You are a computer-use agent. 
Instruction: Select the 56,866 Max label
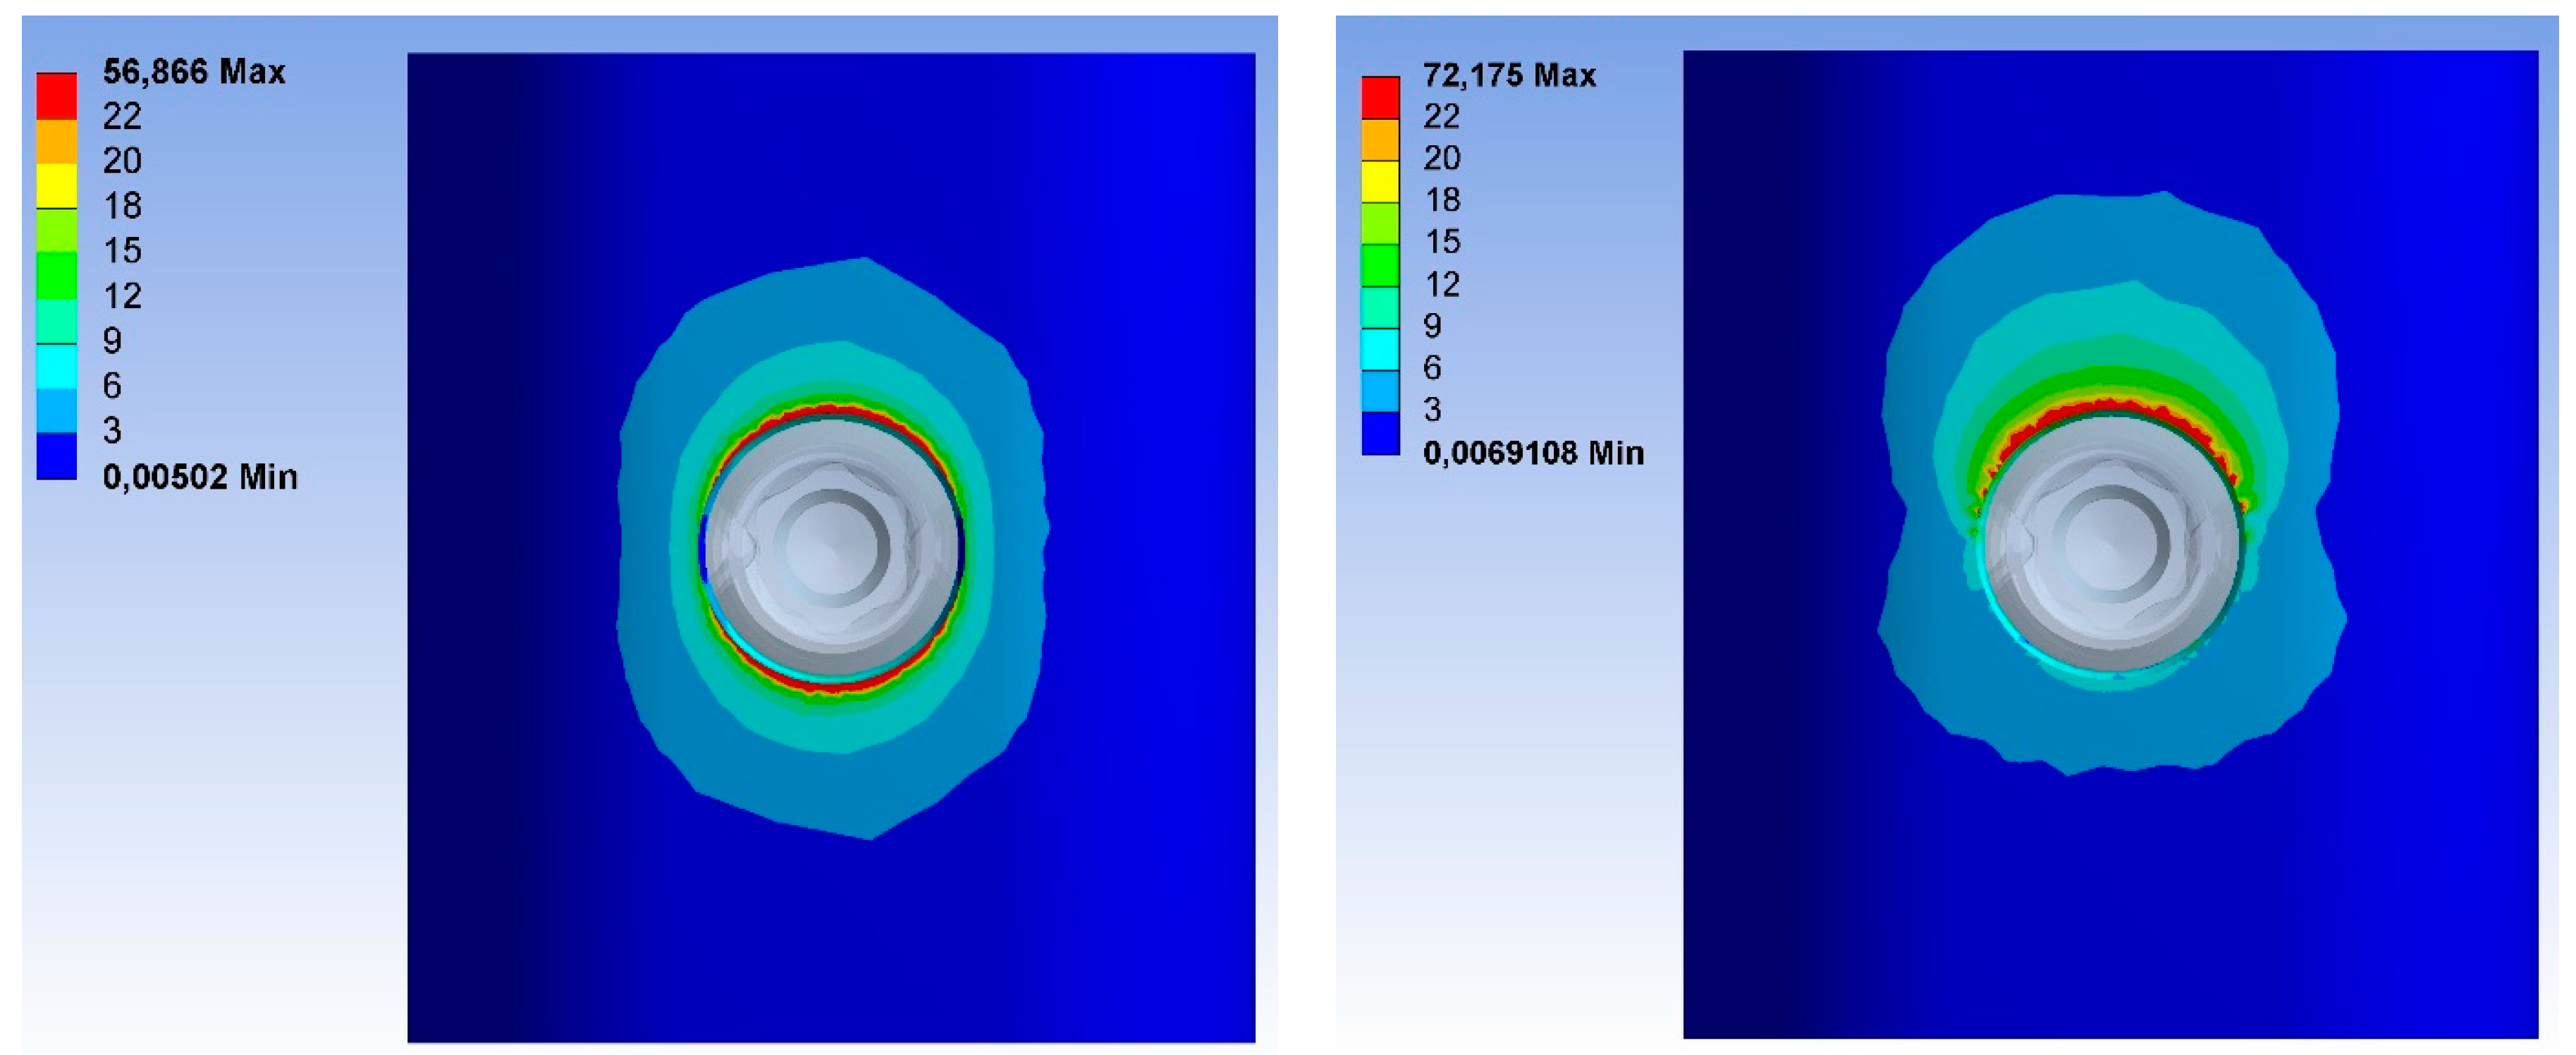click(x=194, y=72)
